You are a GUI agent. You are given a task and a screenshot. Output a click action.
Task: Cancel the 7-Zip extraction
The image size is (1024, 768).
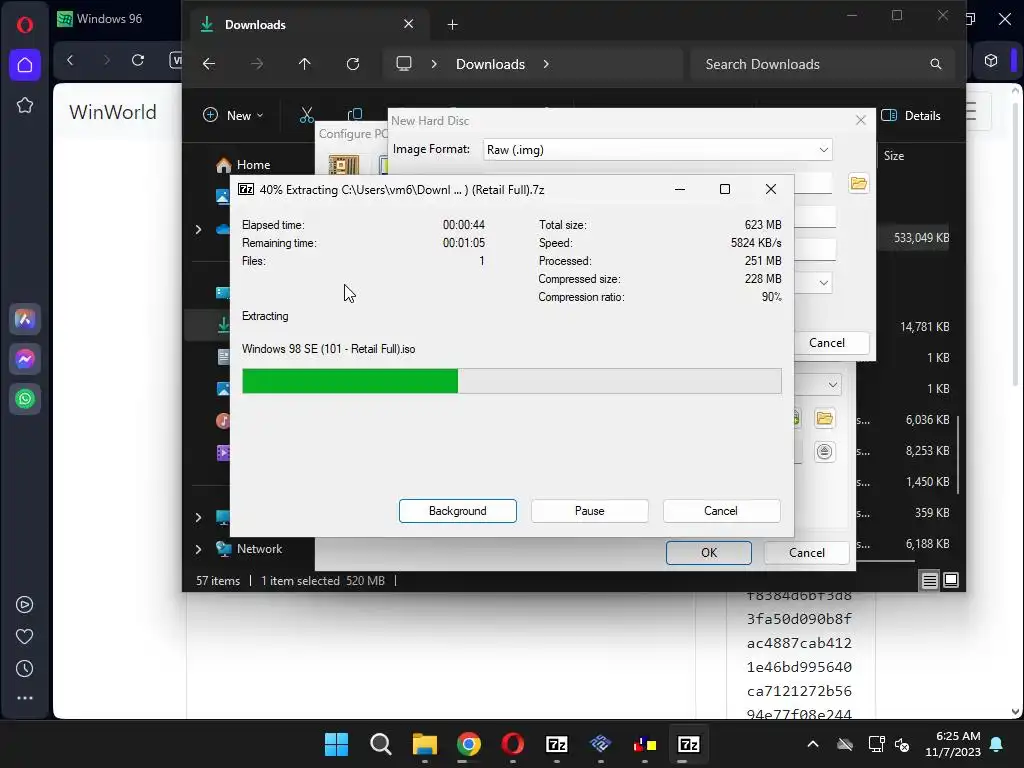coord(721,511)
